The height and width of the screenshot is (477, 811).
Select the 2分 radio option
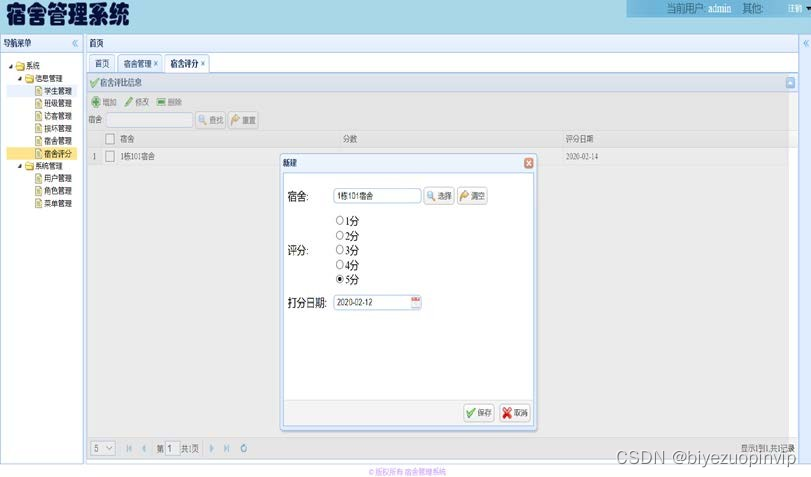point(339,235)
